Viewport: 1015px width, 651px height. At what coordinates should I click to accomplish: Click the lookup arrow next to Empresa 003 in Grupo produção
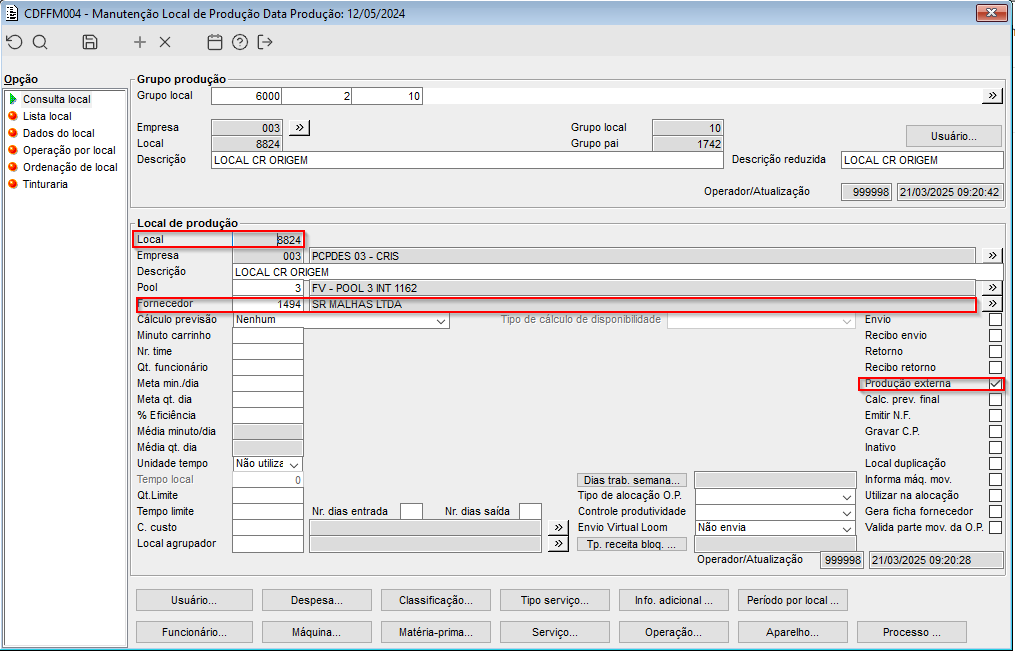click(x=299, y=127)
